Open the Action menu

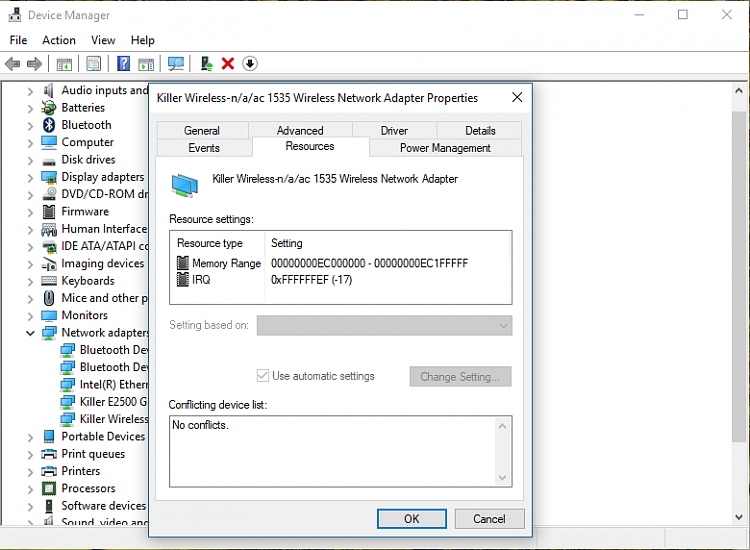pos(59,40)
